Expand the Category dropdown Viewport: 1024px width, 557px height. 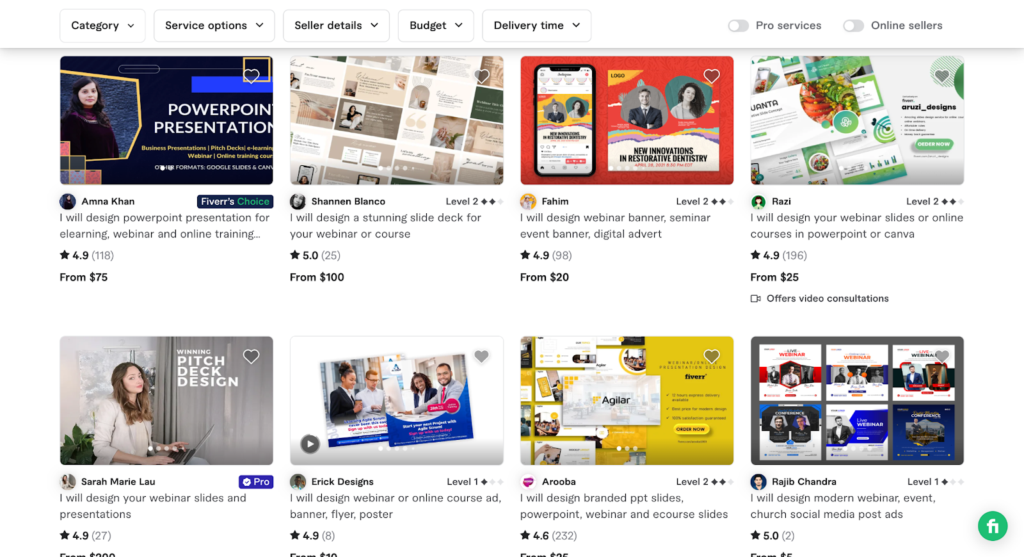[103, 25]
